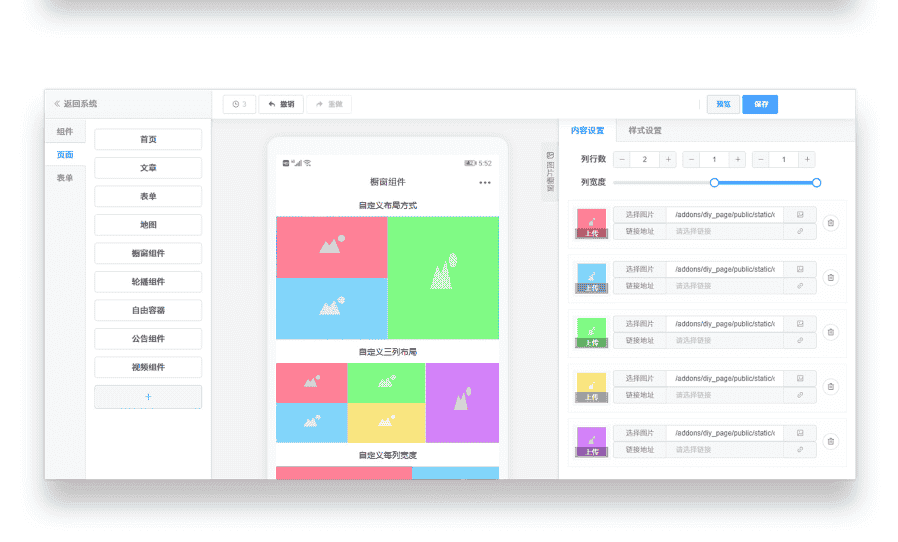Click the link chain icon in pink item row
Viewport: 898px width, 542px height.
[800, 231]
